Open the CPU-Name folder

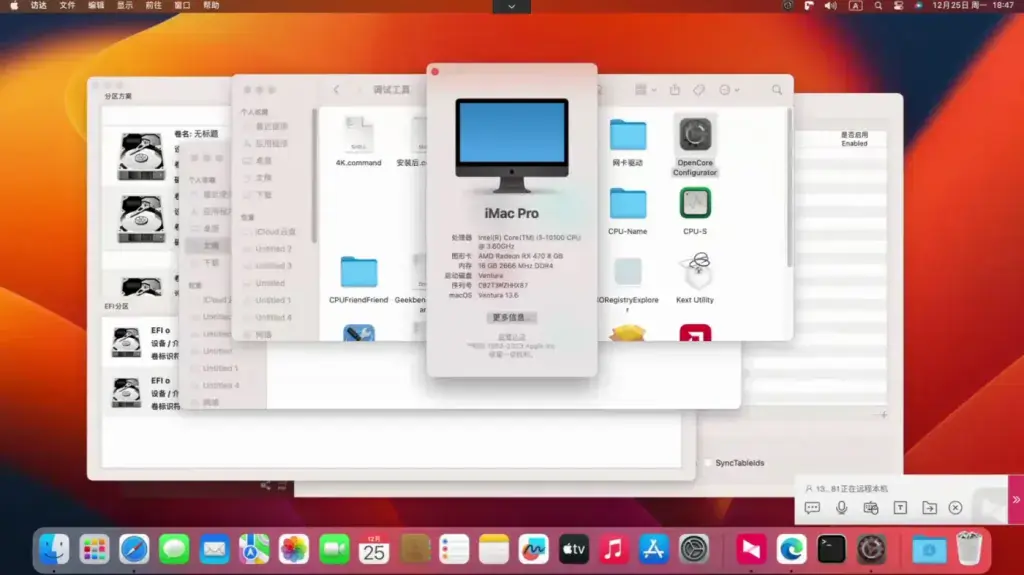pyautogui.click(x=628, y=204)
